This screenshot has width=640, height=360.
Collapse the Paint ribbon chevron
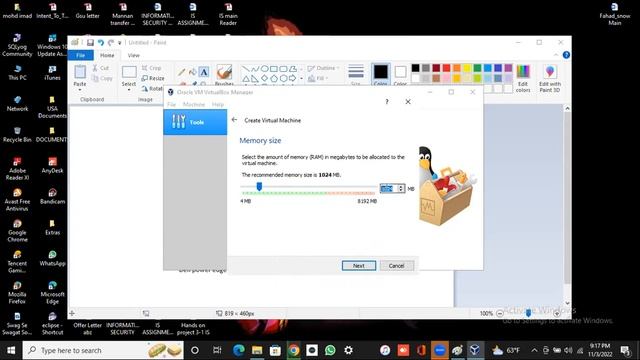coord(556,55)
